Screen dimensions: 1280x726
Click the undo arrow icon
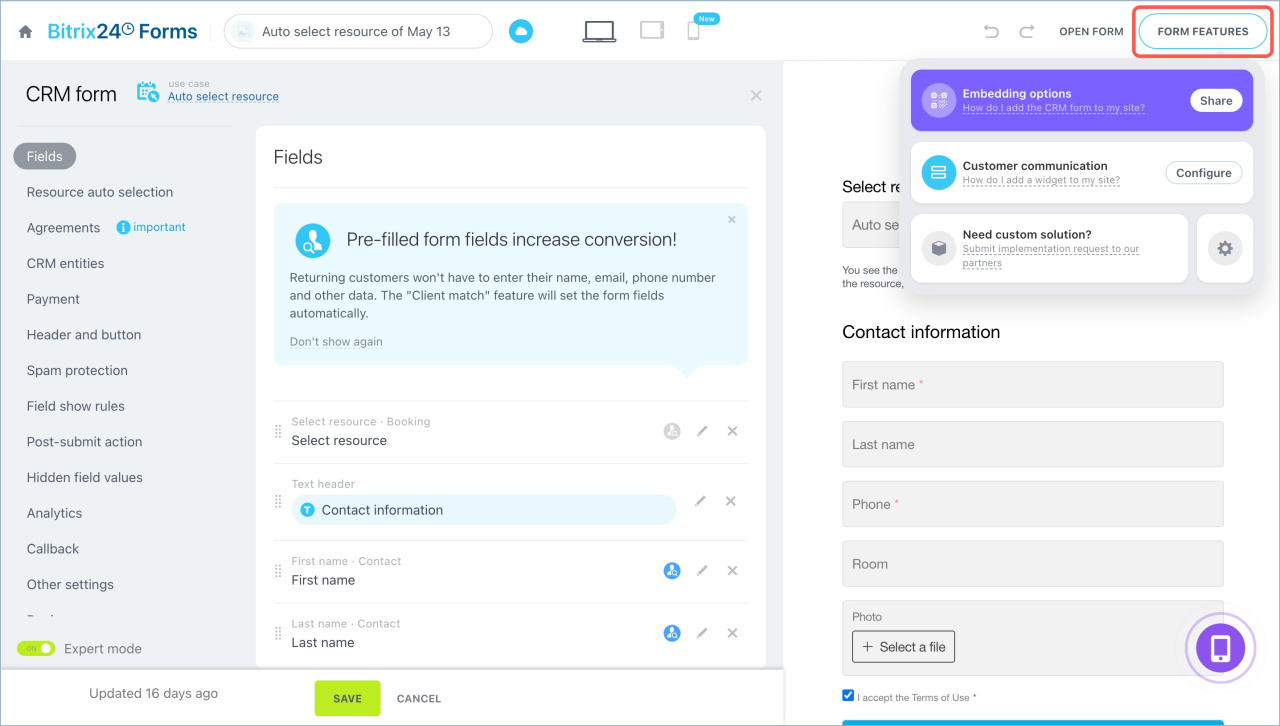[991, 32]
